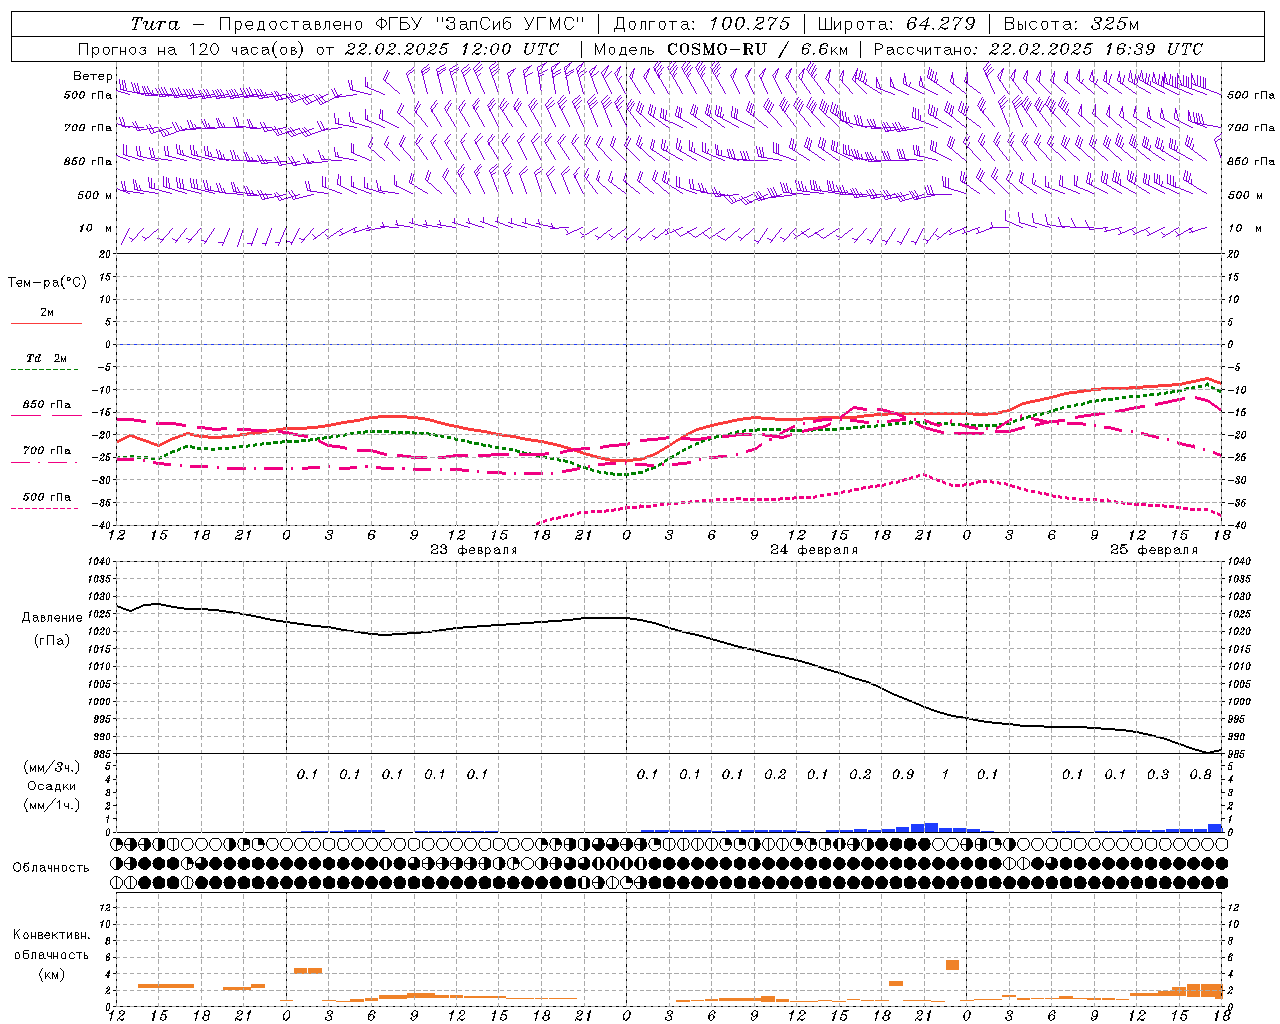Viewport: 1280px width, 1024px height.
Task: Click the precipitation value "0.3"
Action: (x=1158, y=774)
